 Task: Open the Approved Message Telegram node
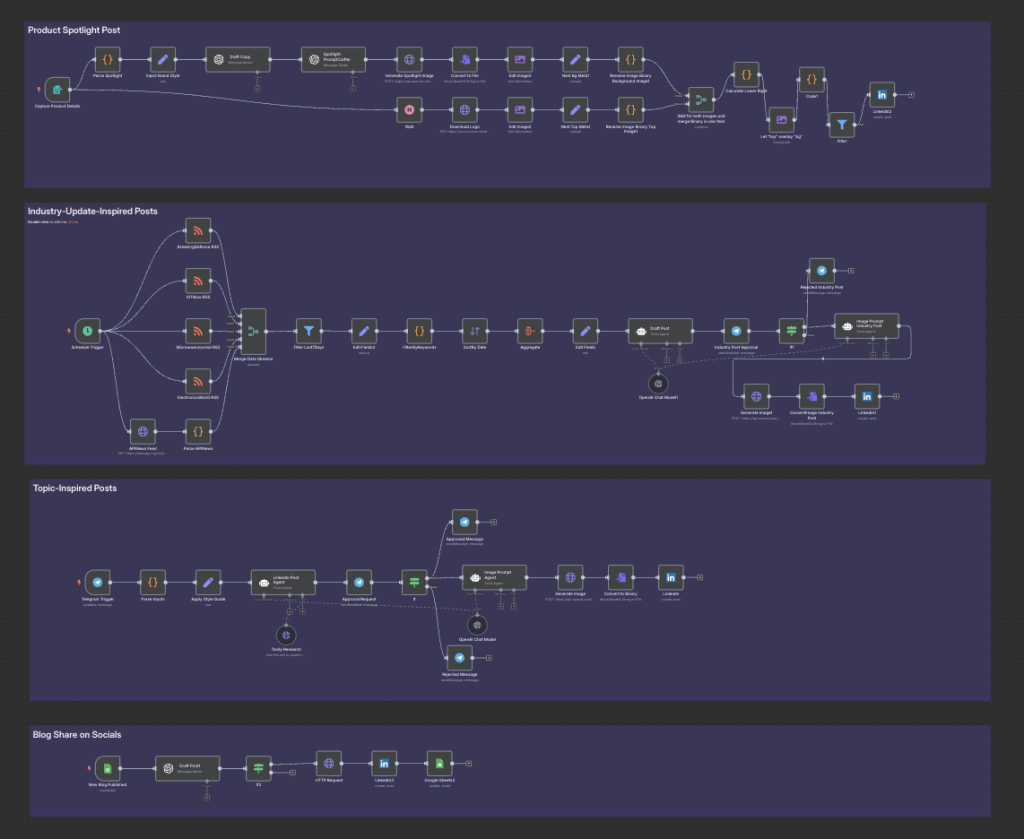click(x=464, y=522)
